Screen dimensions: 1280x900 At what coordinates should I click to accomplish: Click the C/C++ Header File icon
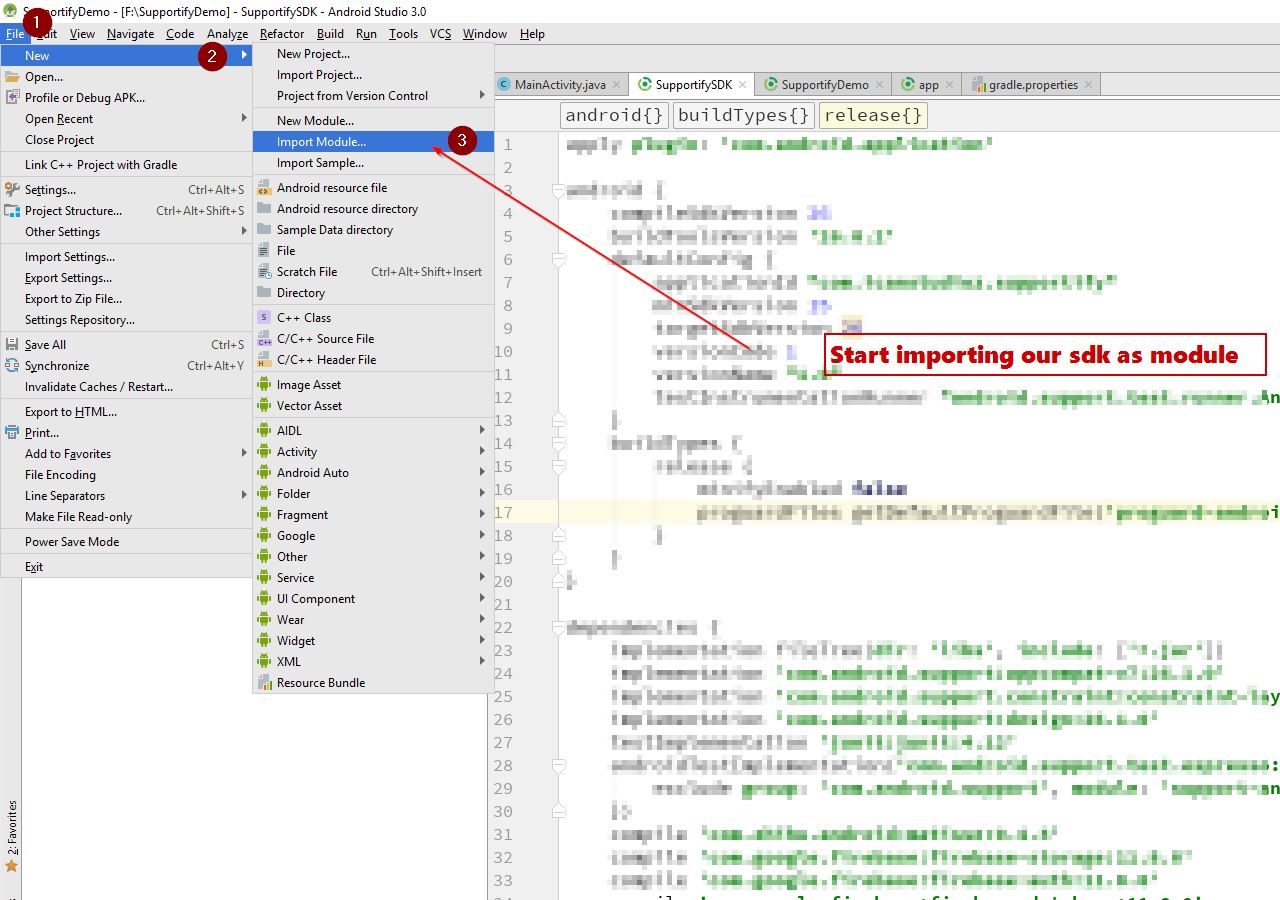[264, 360]
